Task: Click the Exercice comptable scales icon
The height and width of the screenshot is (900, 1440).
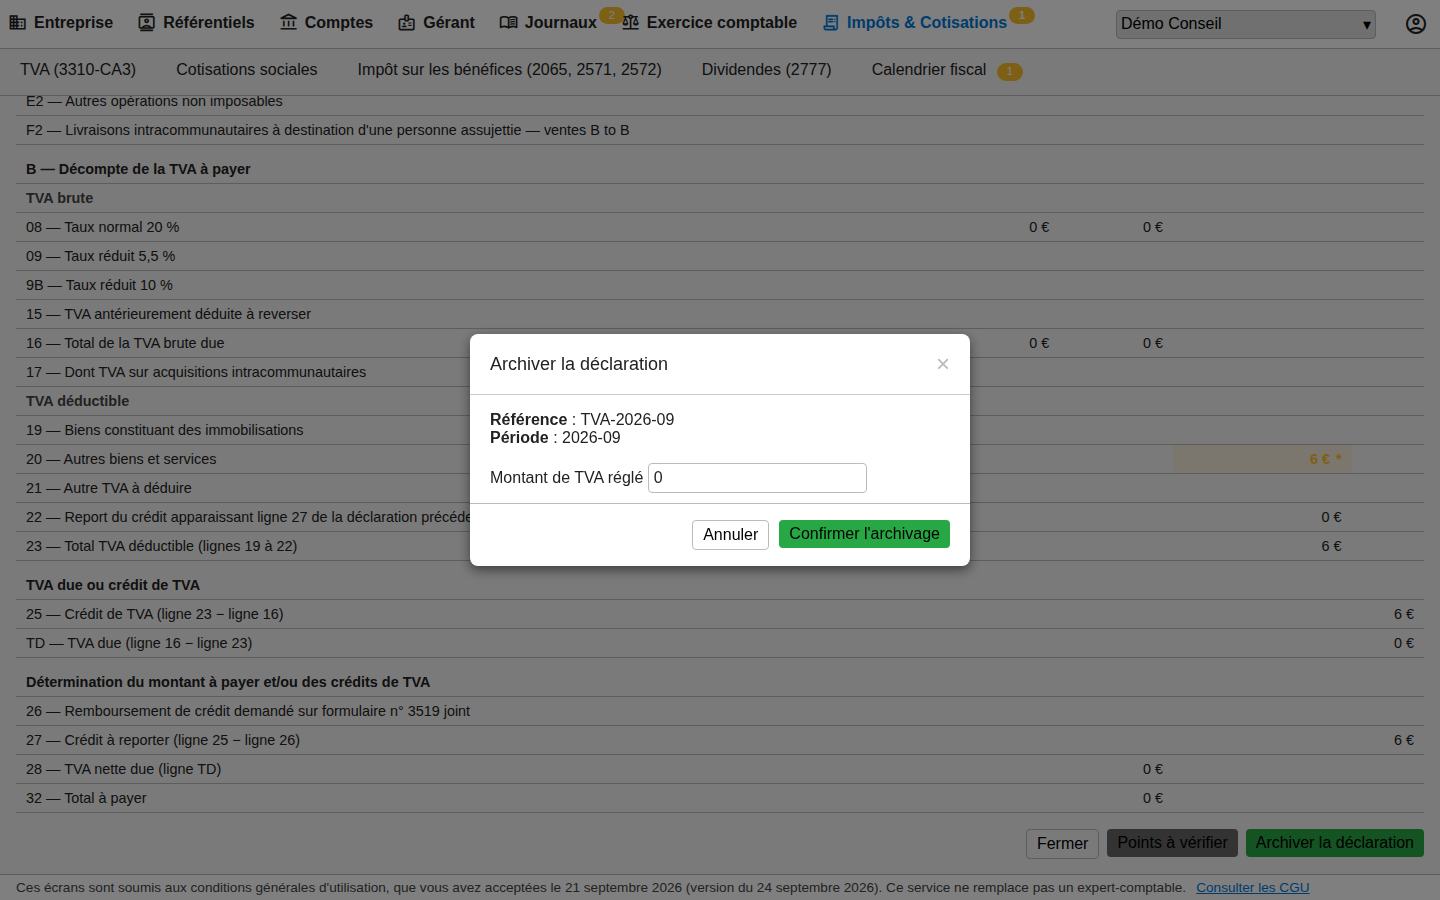Action: coord(630,22)
